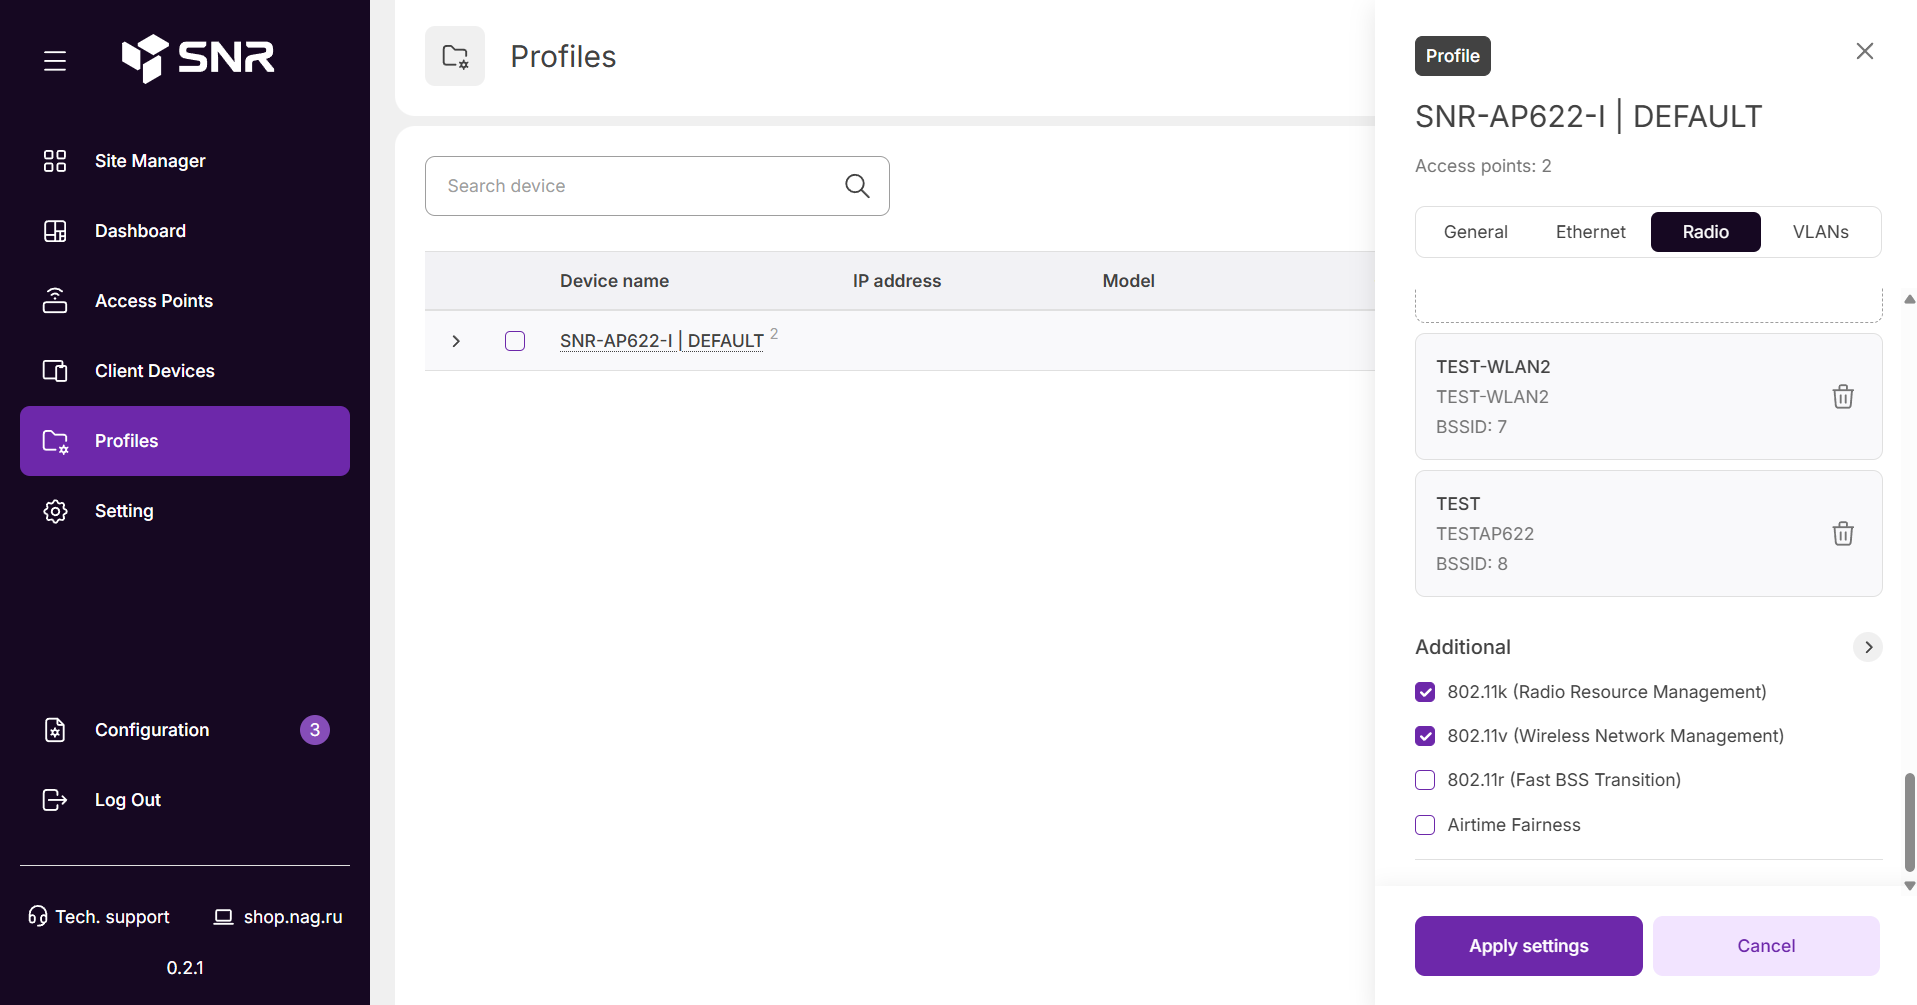1917x1005 pixels.
Task: Click the SNR logo
Action: [198, 58]
